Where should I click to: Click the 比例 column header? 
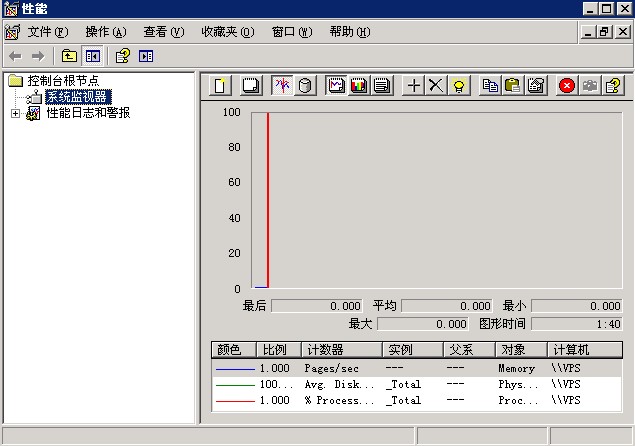click(x=279, y=350)
